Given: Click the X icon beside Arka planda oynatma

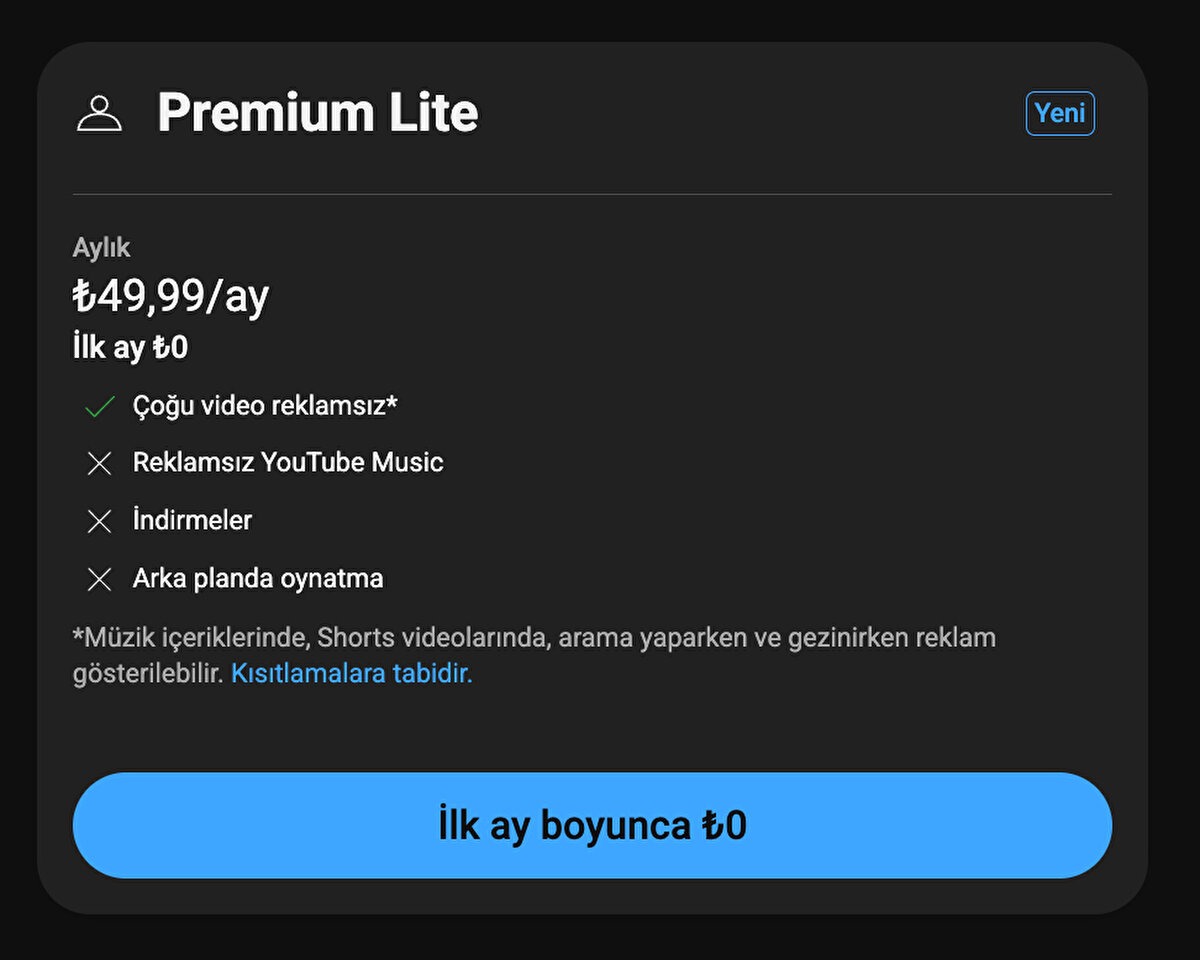Looking at the screenshot, I should point(99,579).
